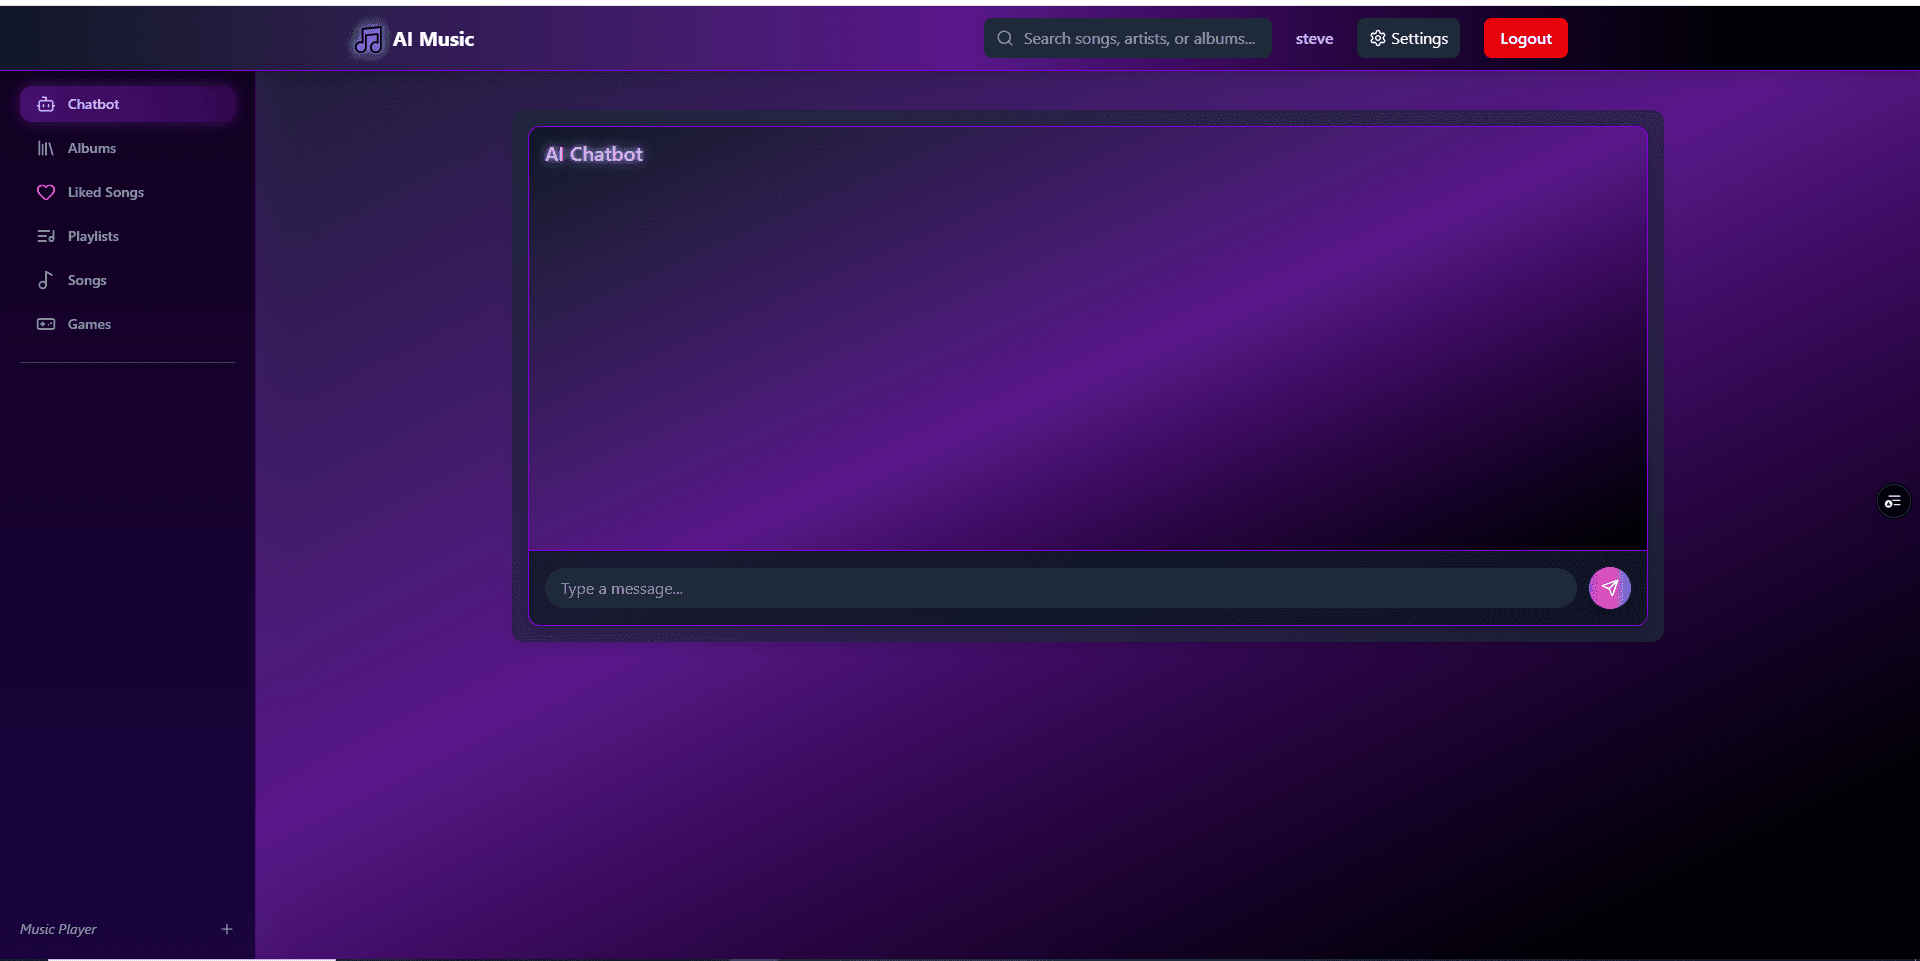Image resolution: width=1920 pixels, height=961 pixels.
Task: Click the Liked Songs heart icon
Action: (46, 192)
